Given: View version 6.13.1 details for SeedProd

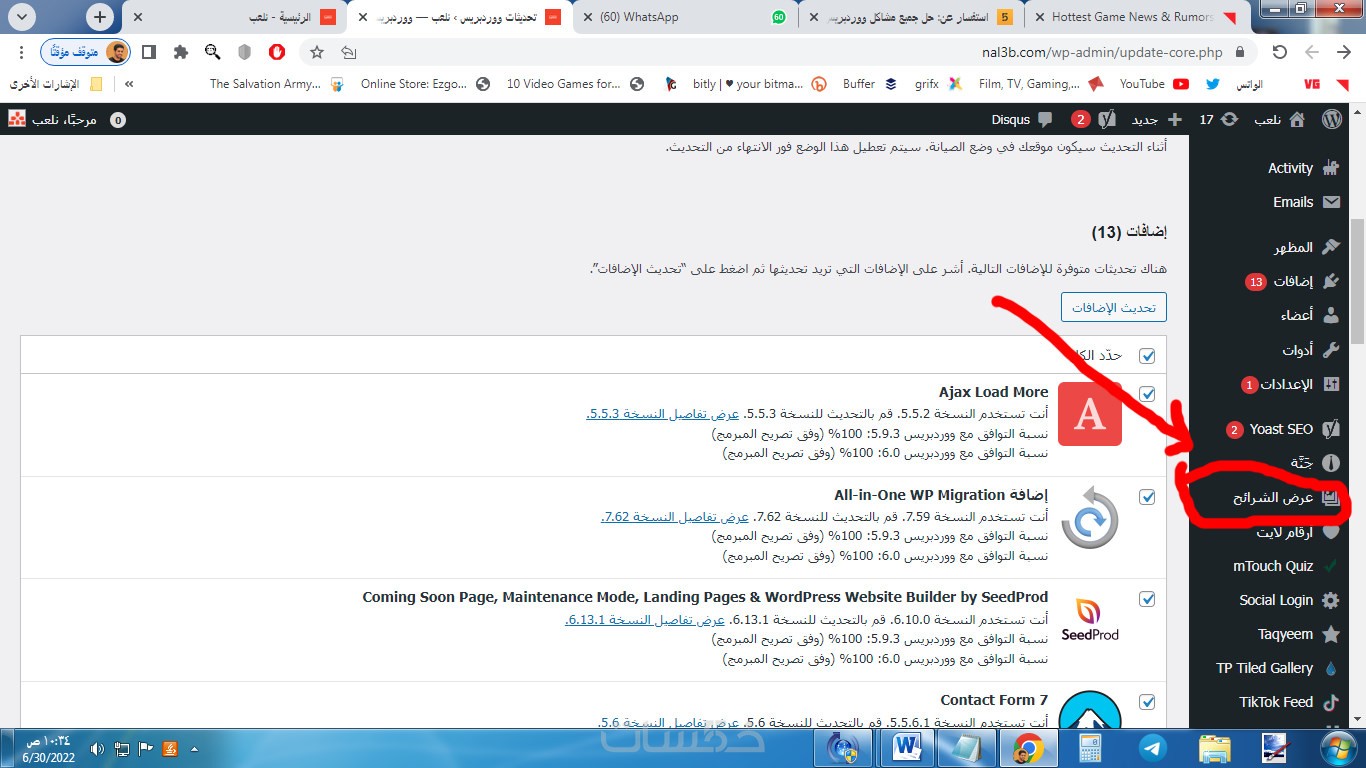Looking at the screenshot, I should tap(644, 620).
